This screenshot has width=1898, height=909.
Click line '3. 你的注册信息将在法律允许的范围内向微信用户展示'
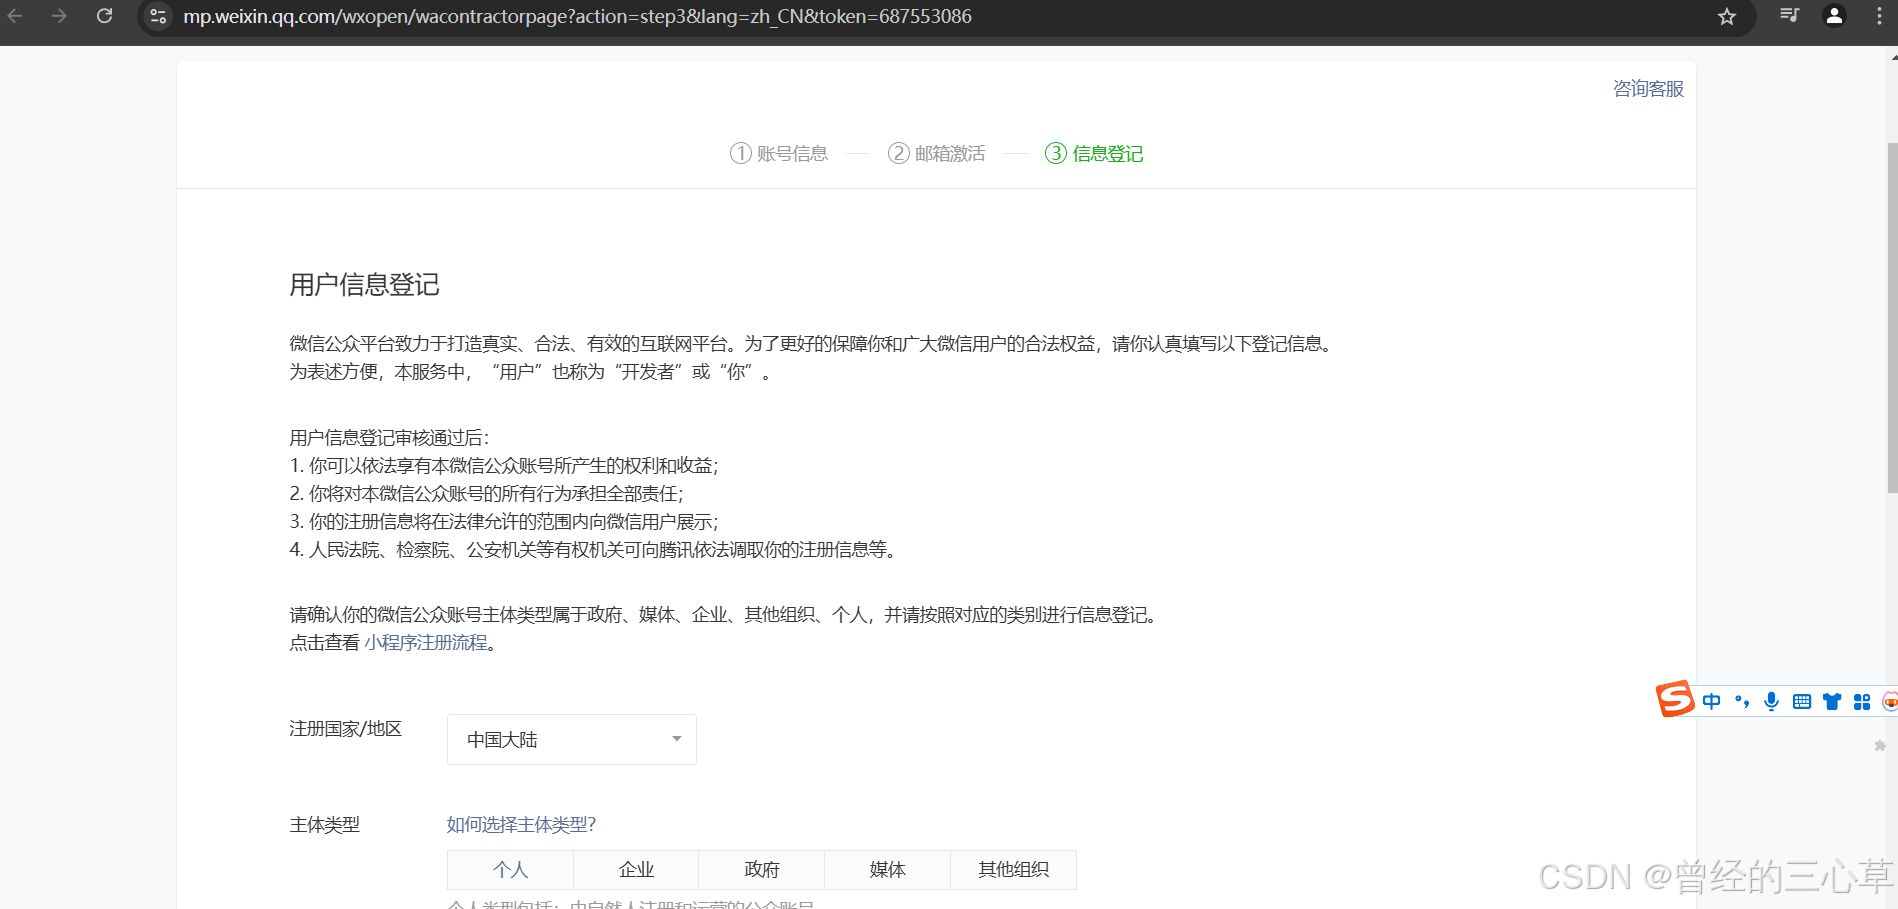coord(503,521)
